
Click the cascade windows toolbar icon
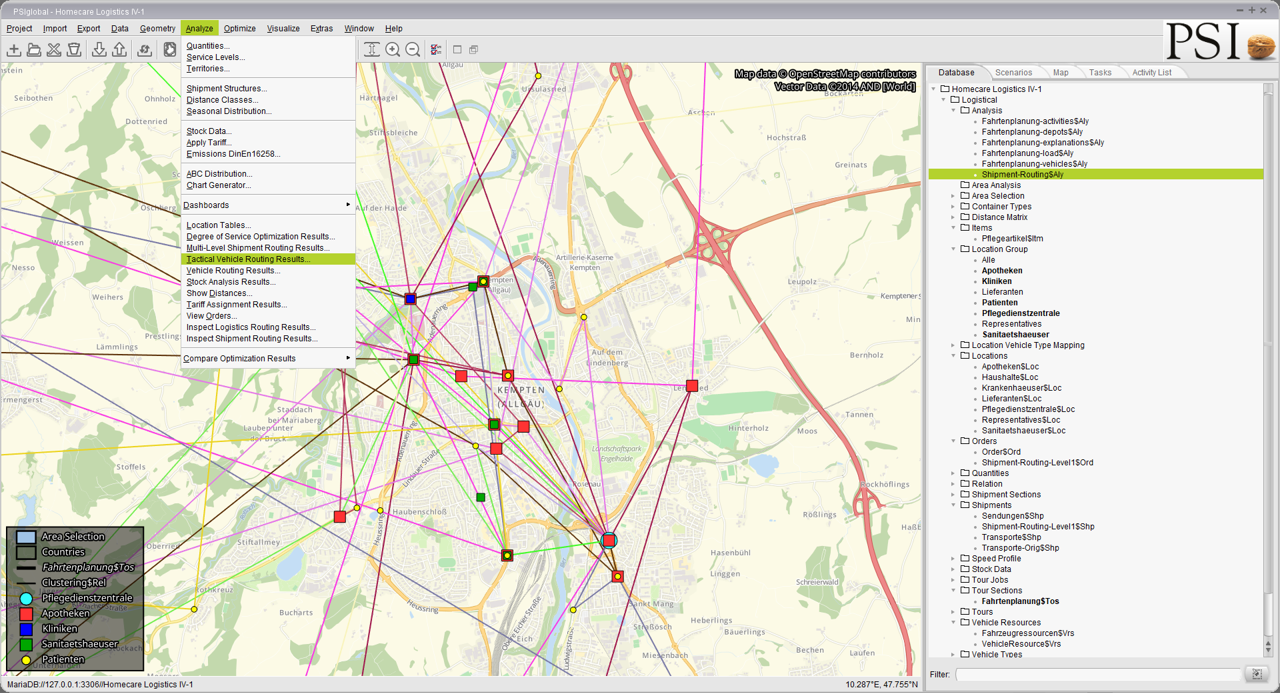tap(473, 50)
